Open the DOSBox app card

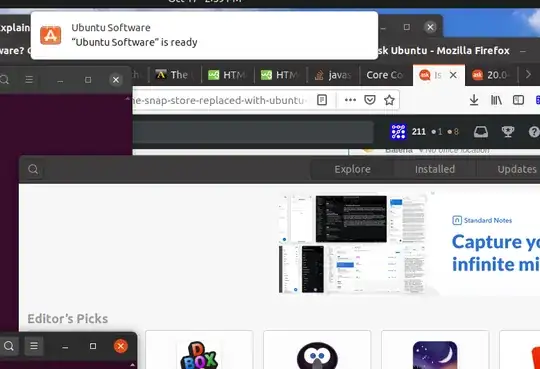click(x=199, y=350)
